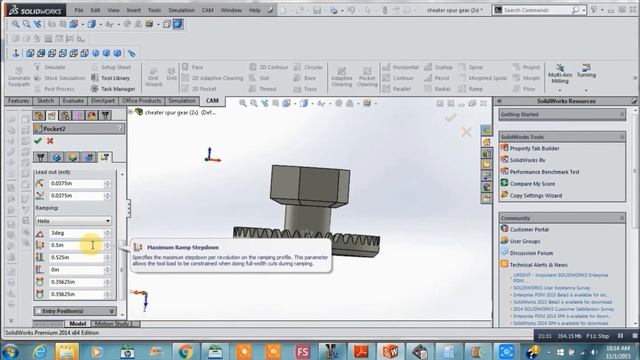Open Property Tab Builder
The image size is (640, 360).
530,148
